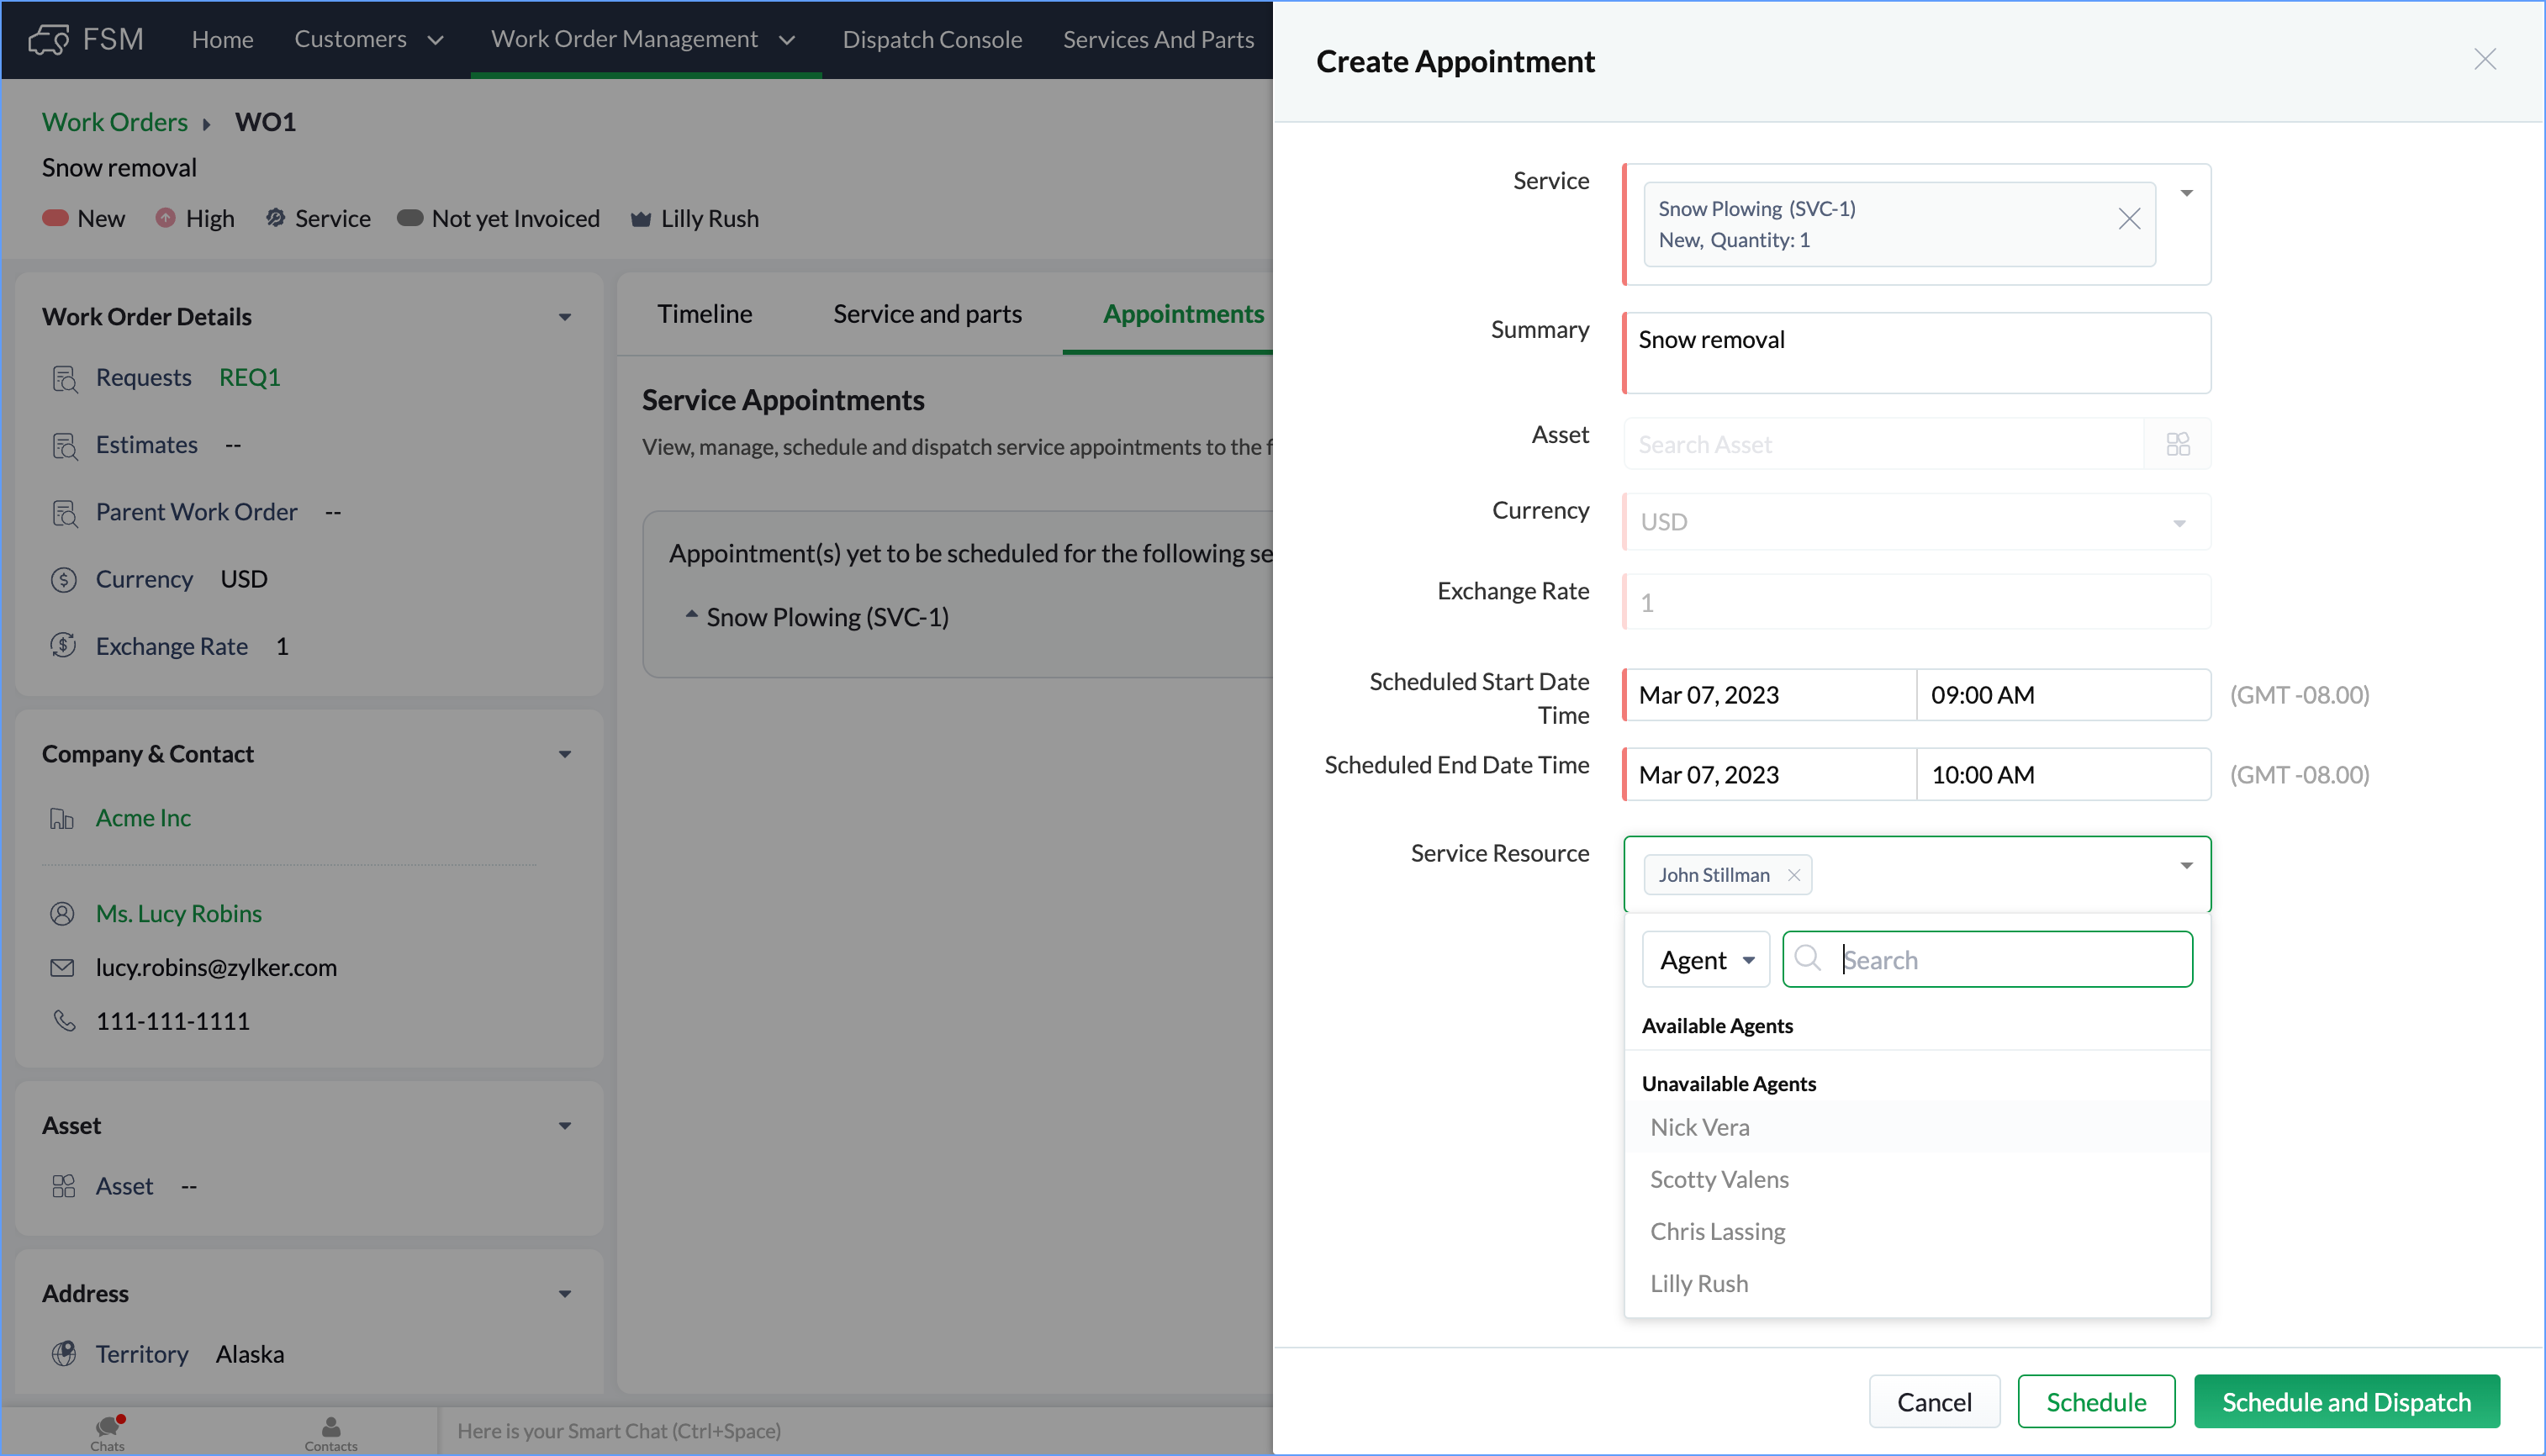This screenshot has height=1456, width=2546.
Task: Collapse the Asset section
Action: pos(565,1126)
